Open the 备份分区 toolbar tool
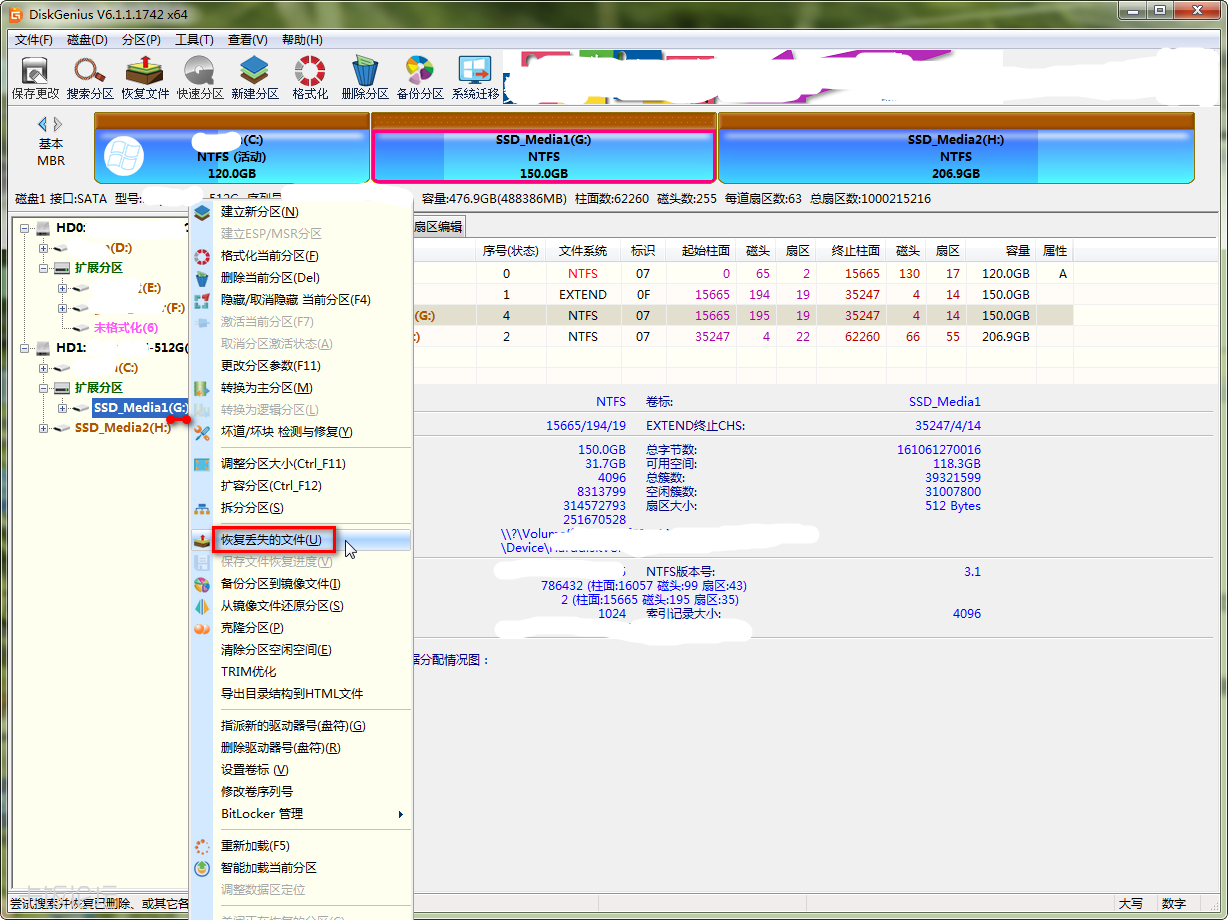 coord(420,78)
